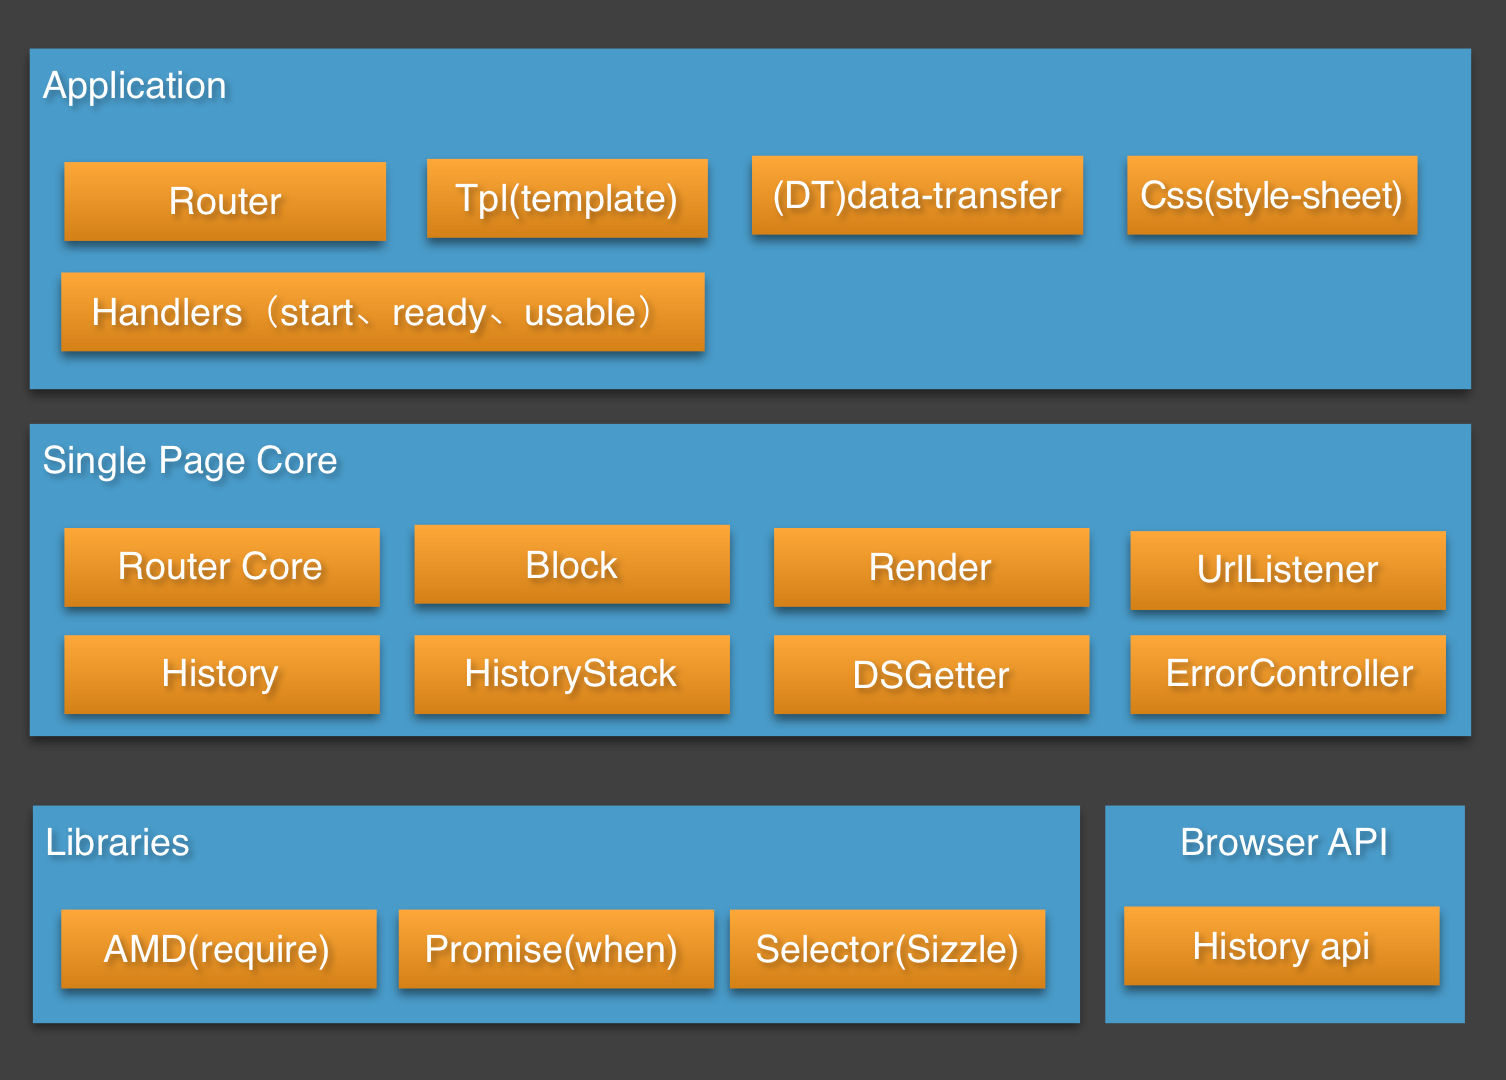The height and width of the screenshot is (1080, 1506).
Task: Toggle the History module
Action: (x=220, y=674)
